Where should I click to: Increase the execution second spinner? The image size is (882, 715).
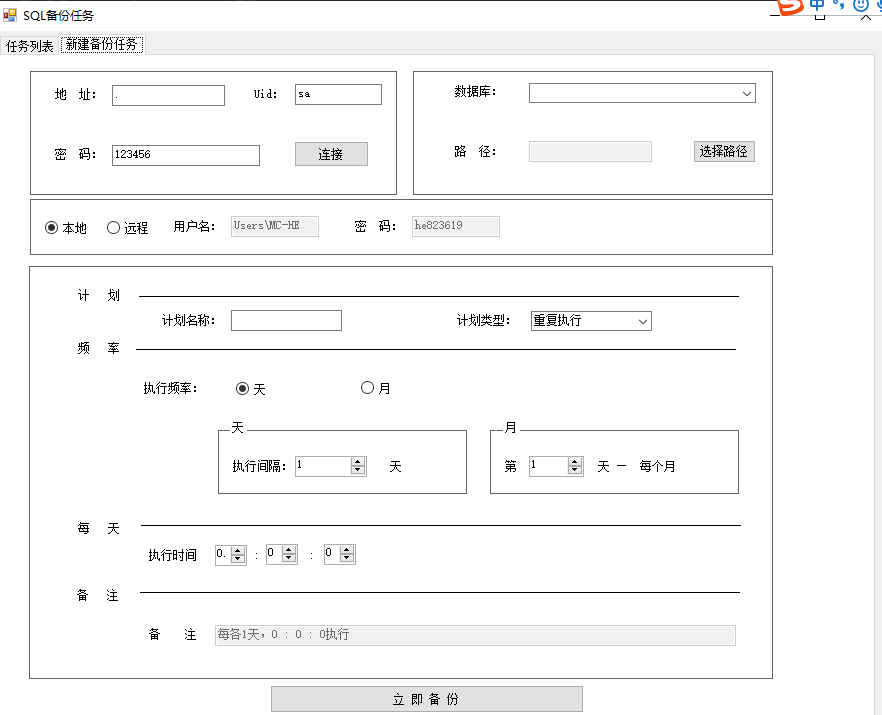(x=347, y=551)
